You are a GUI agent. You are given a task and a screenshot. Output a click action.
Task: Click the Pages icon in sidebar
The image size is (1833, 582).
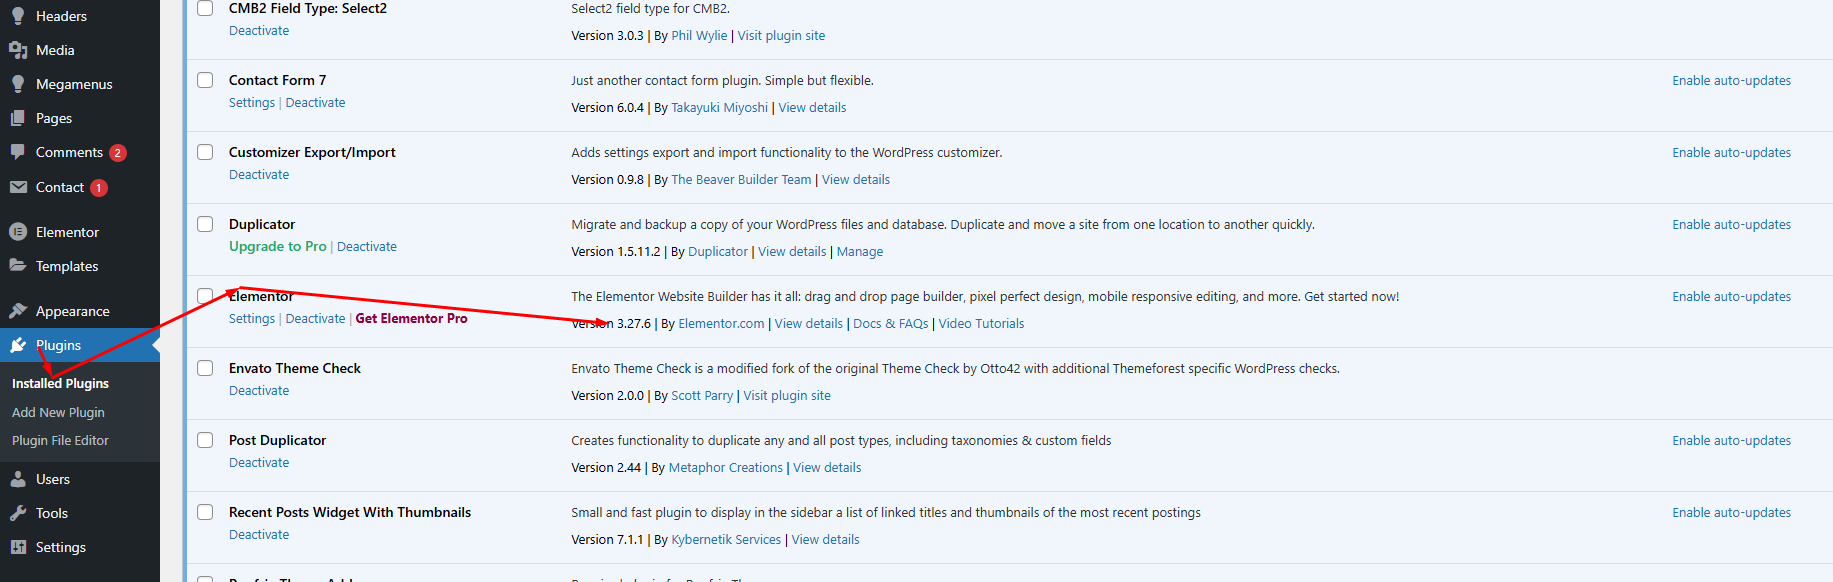tap(18, 118)
